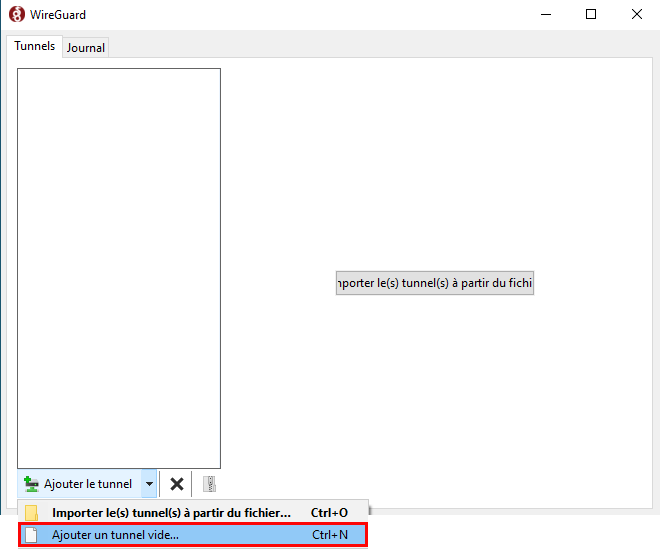Viewport: 660px width, 549px height.
Task: Click the empty tunnels list box
Action: tap(119, 268)
